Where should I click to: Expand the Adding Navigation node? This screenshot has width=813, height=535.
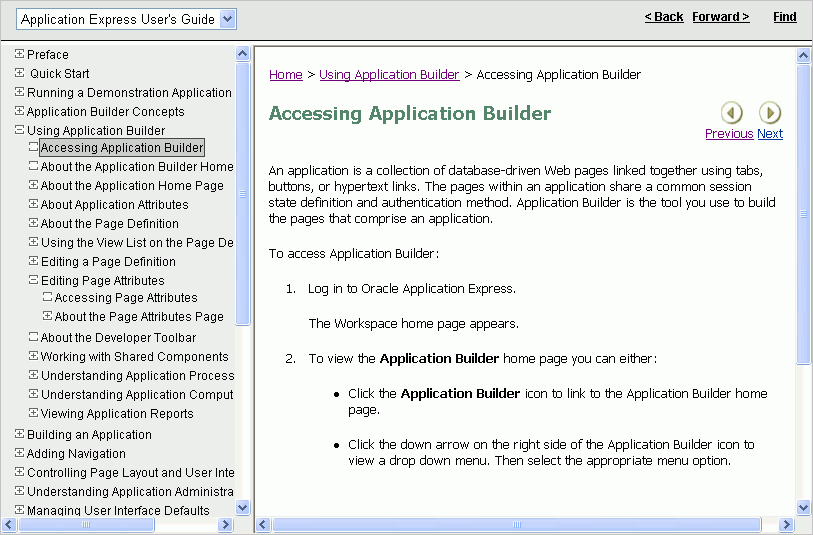pyautogui.click(x=19, y=454)
